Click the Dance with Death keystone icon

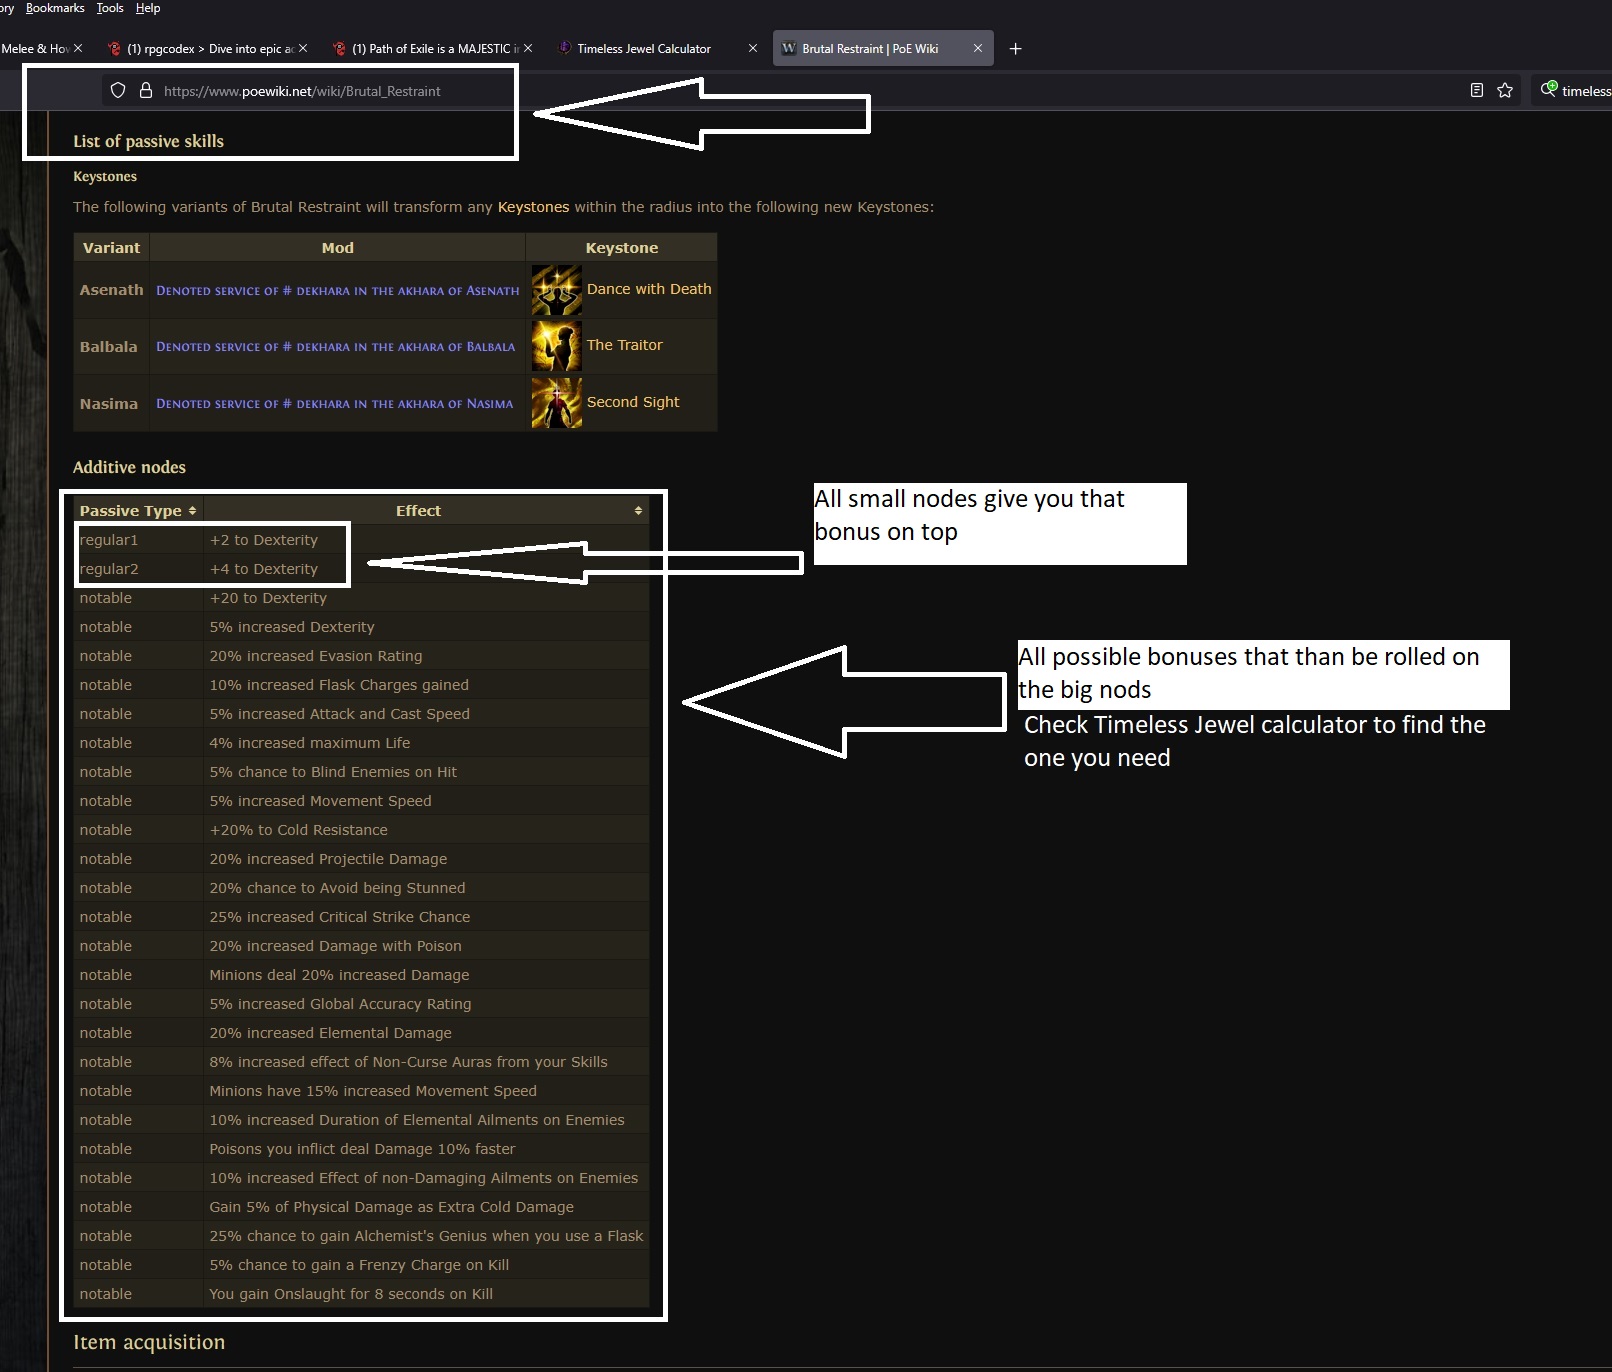(x=557, y=290)
